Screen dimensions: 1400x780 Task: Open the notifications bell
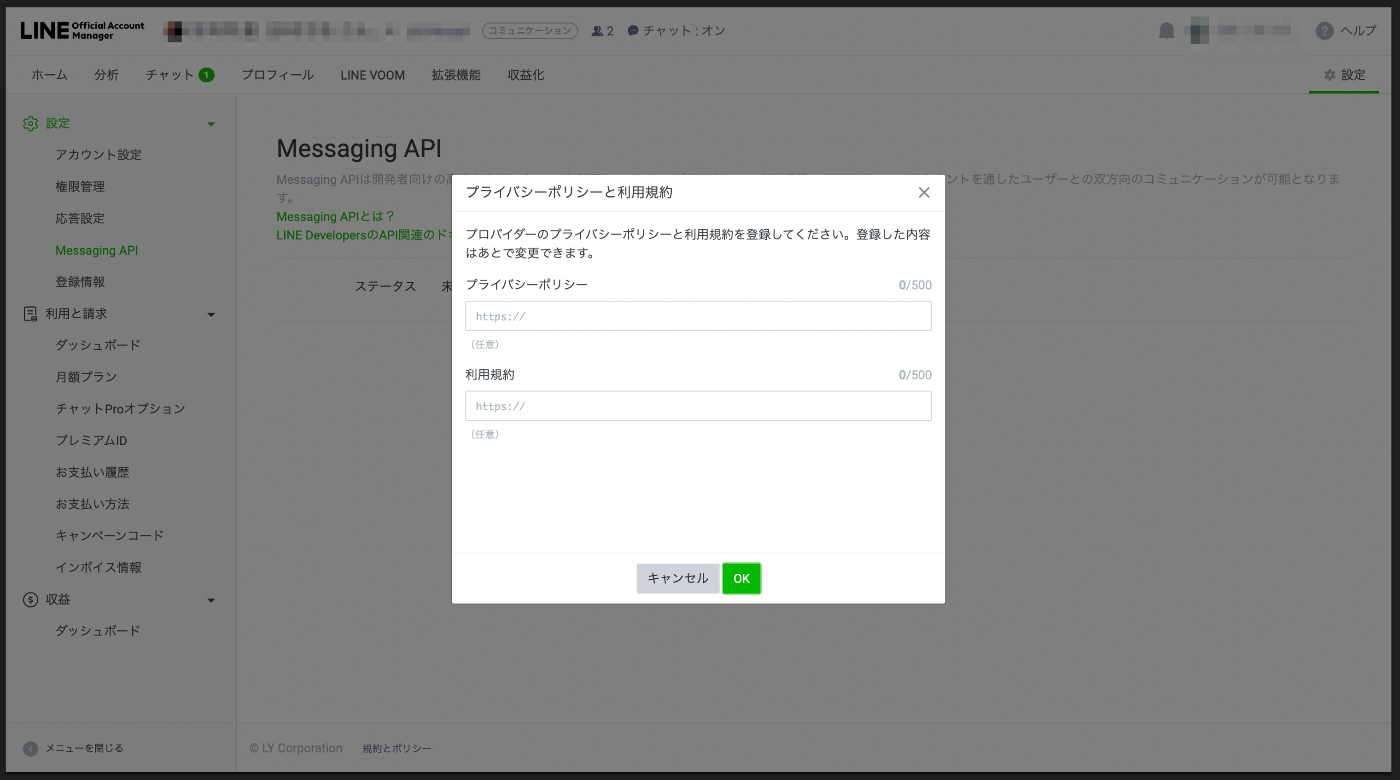(1166, 31)
